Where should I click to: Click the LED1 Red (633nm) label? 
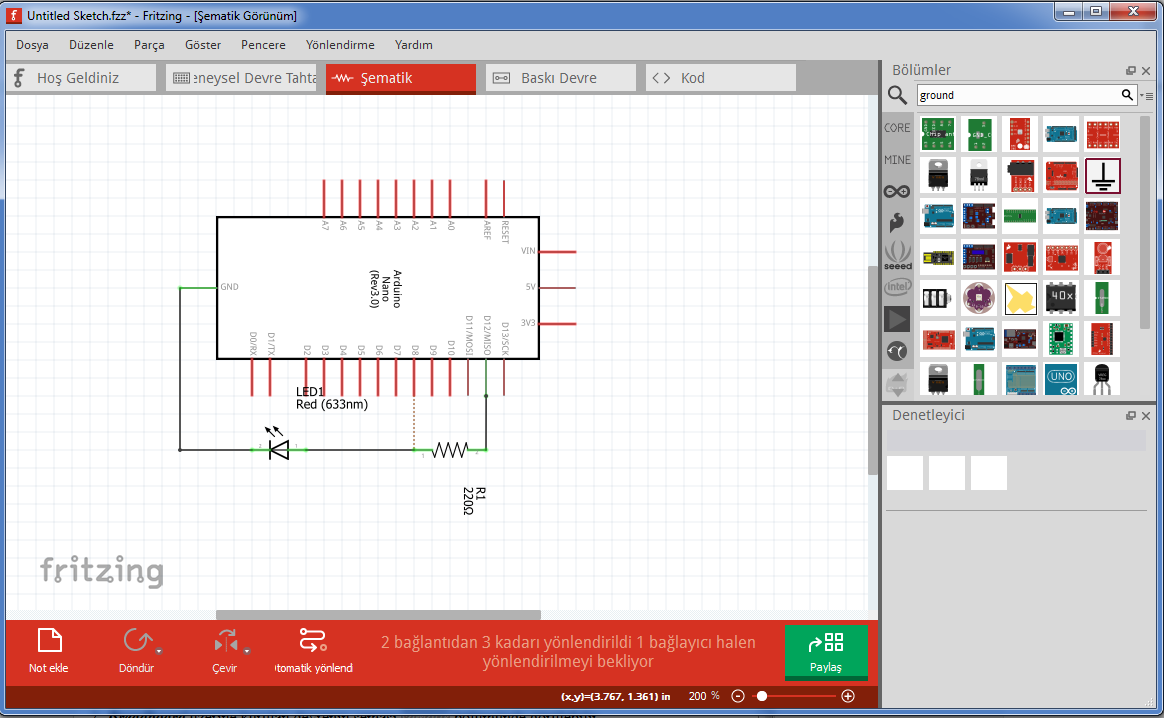tap(331, 398)
